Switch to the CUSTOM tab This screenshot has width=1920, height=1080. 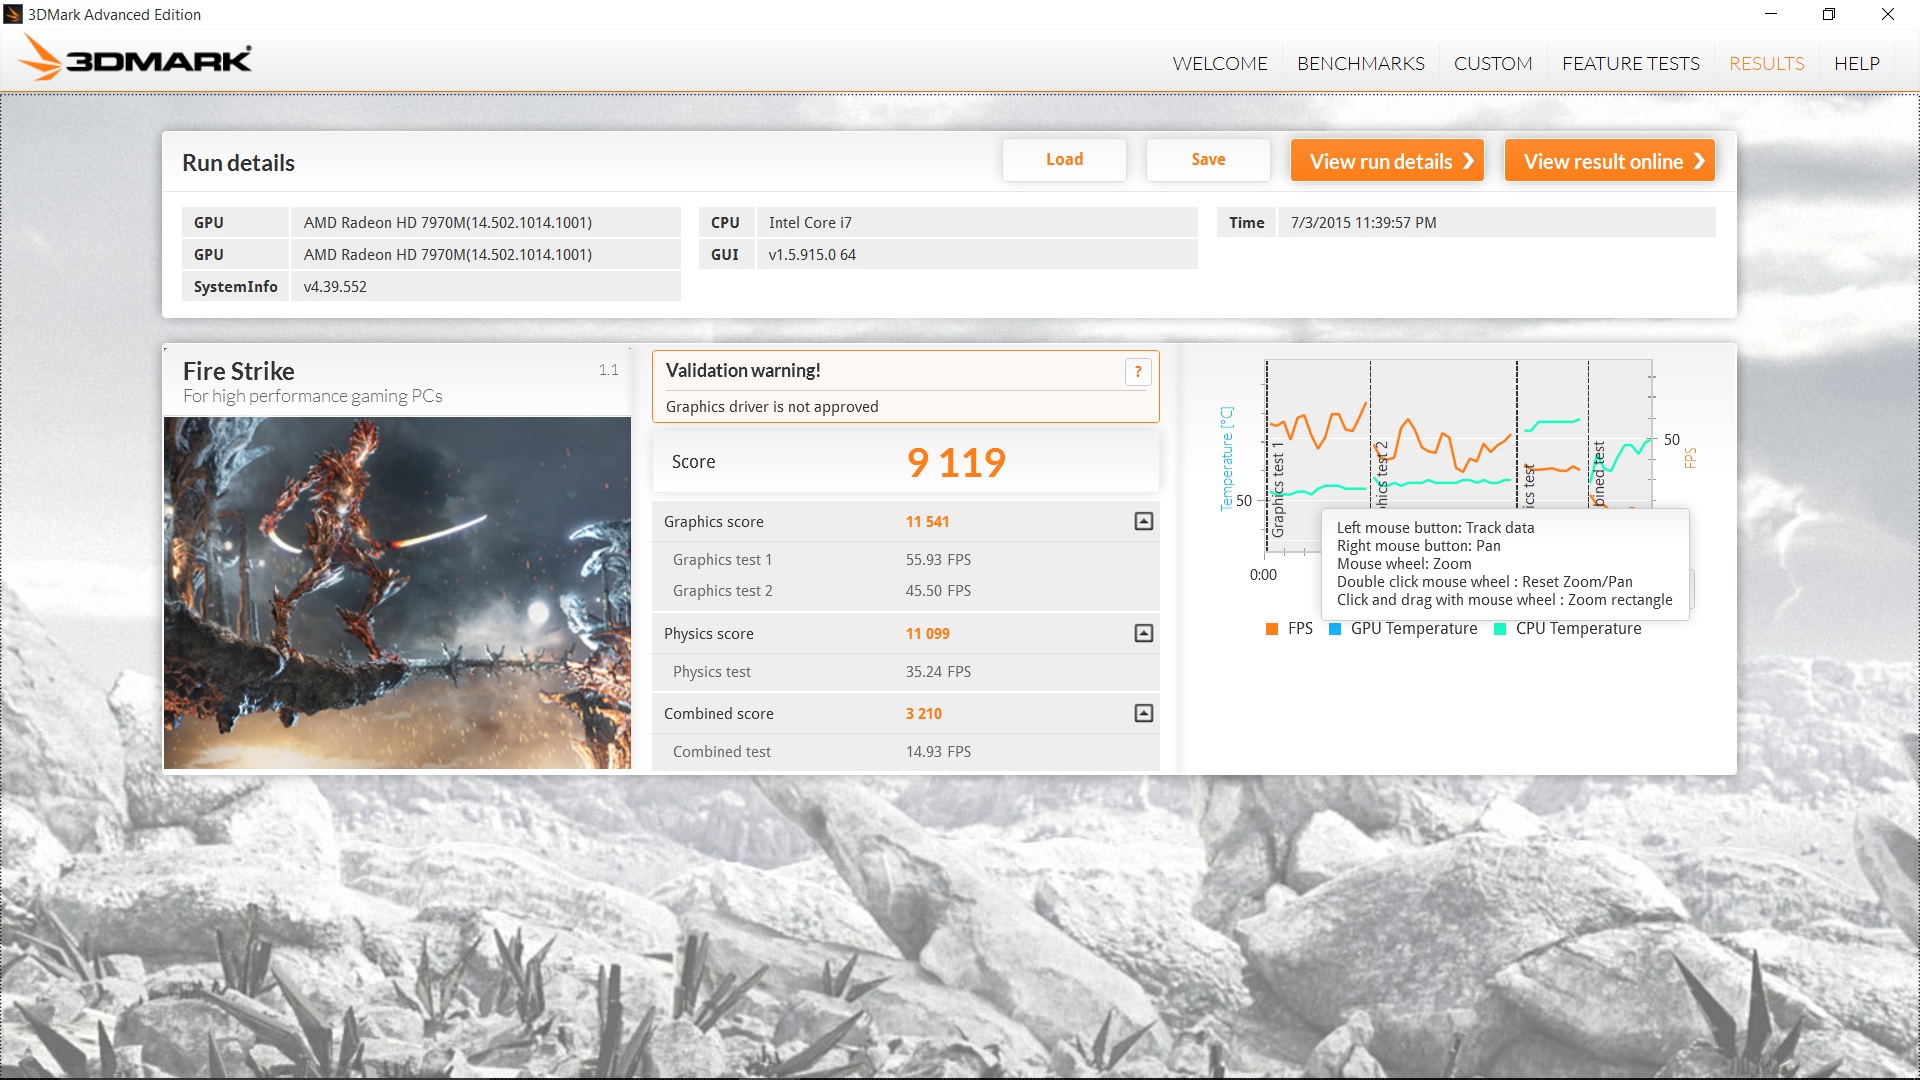pyautogui.click(x=1493, y=63)
